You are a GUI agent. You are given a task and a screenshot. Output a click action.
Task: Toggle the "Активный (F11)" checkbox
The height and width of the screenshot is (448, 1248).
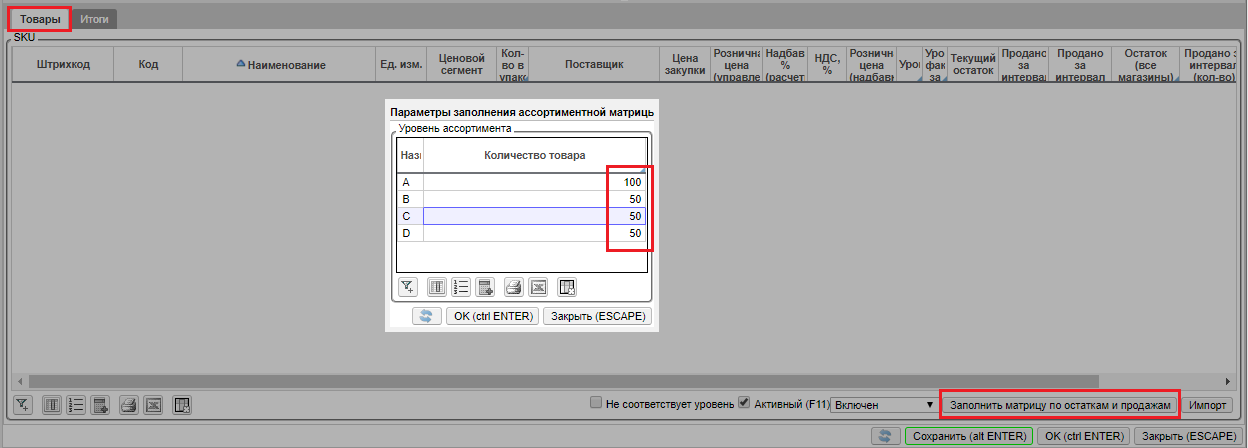pyautogui.click(x=743, y=404)
